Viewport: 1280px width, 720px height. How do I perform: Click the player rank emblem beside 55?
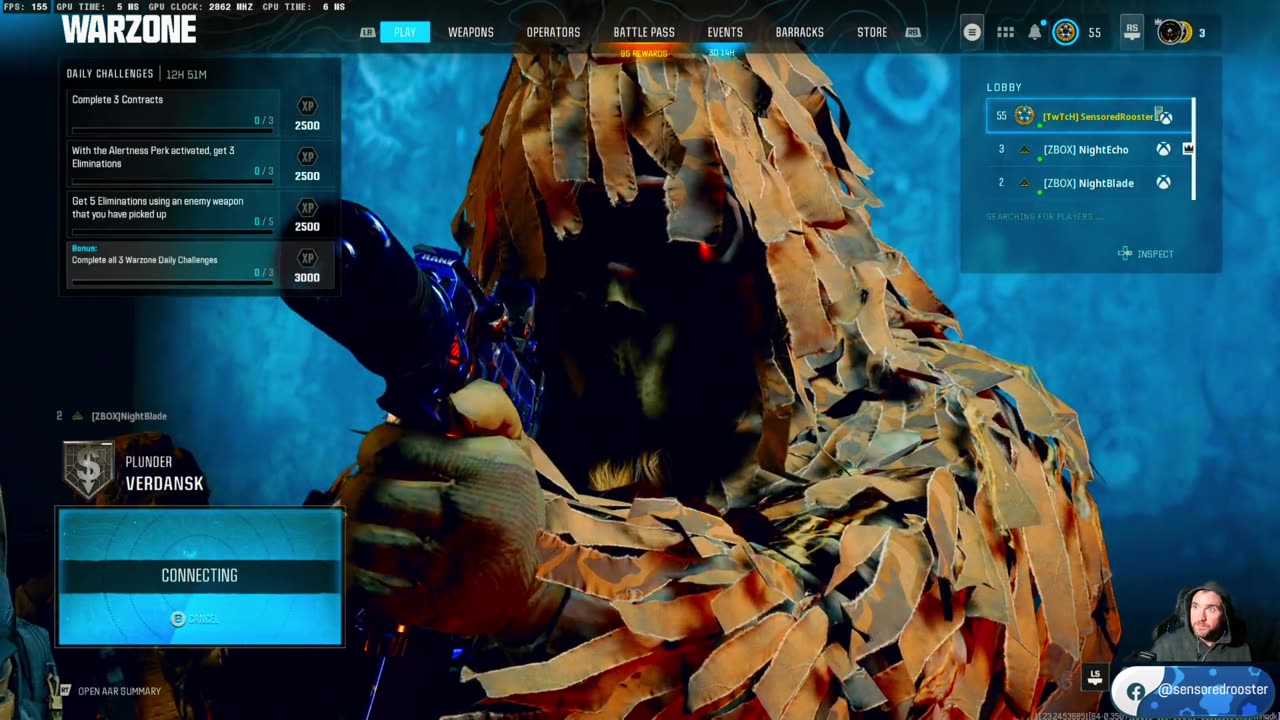[1066, 32]
